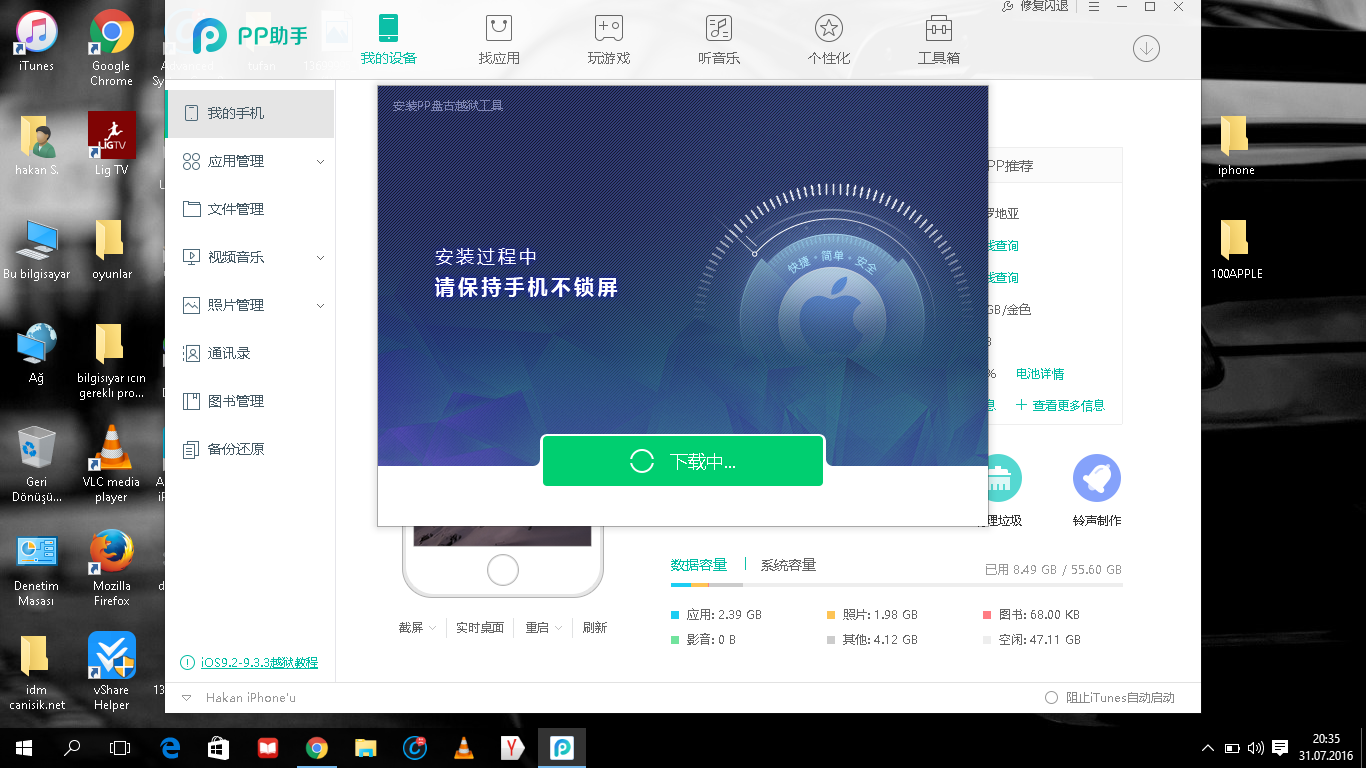
Task: Click the 其他: 4.12 GB legend
Action: (872, 640)
